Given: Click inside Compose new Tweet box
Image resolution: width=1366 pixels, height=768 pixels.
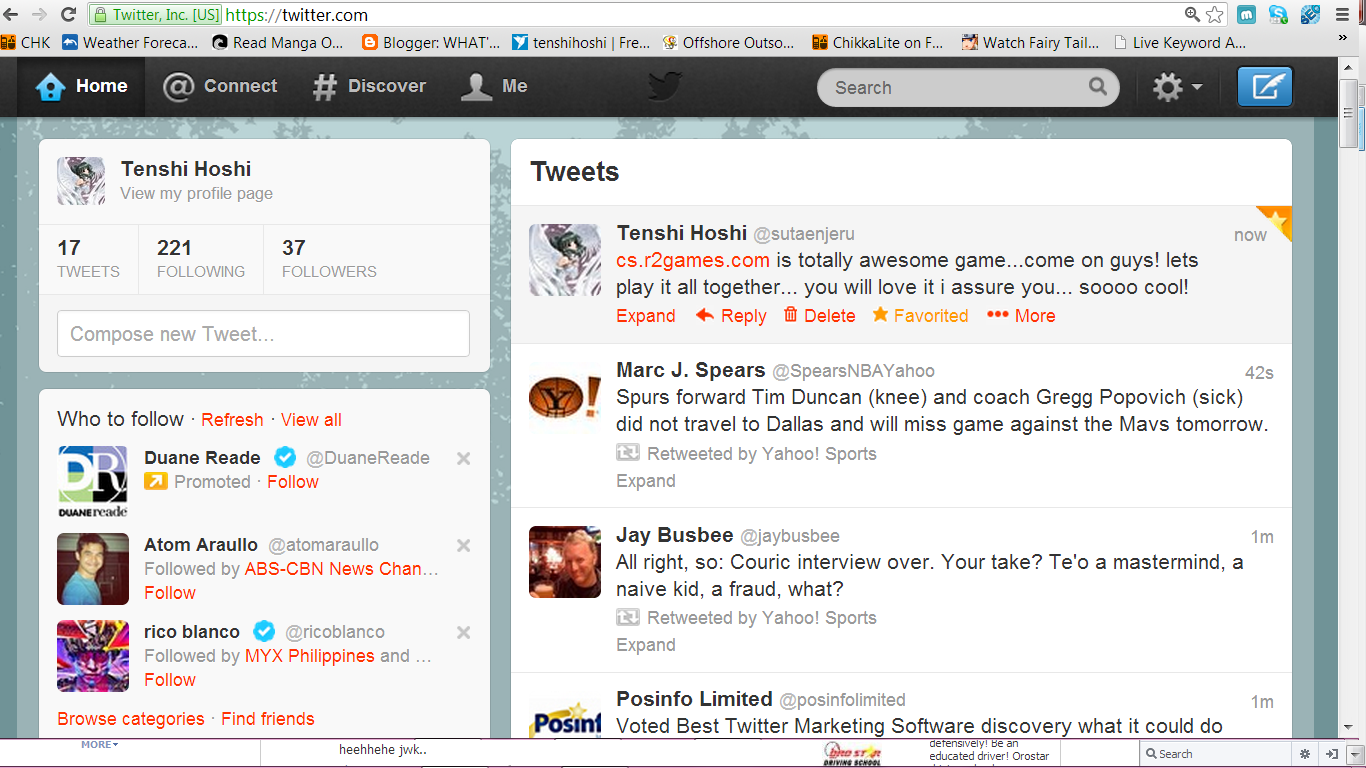Looking at the screenshot, I should pos(263,334).
